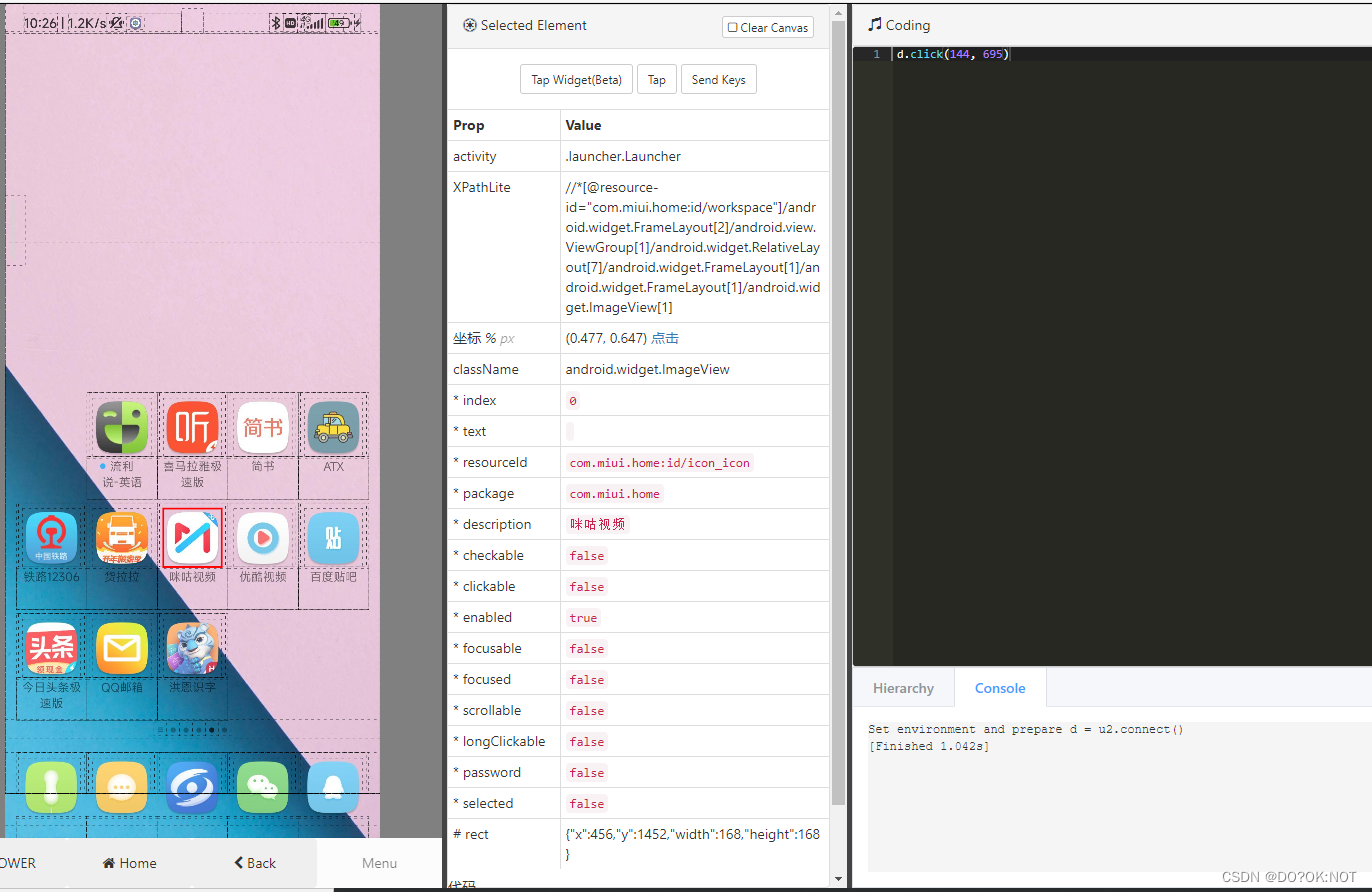Click the enabled true value
Screen dimensions: 1372x892
pos(583,617)
